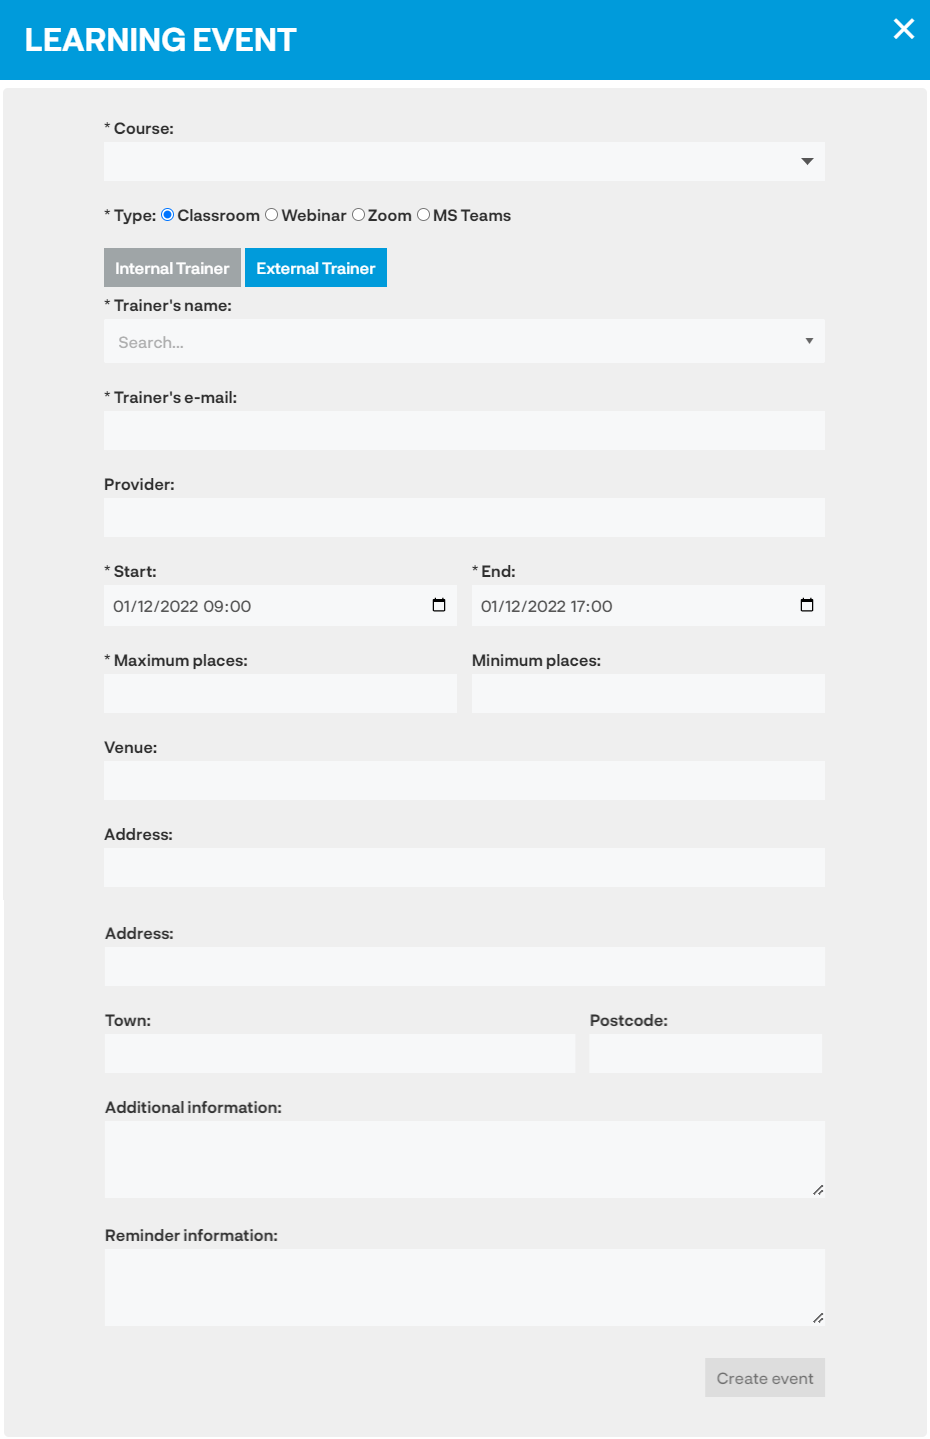Expand the Course dropdown arrow
930x1439 pixels.
[807, 161]
